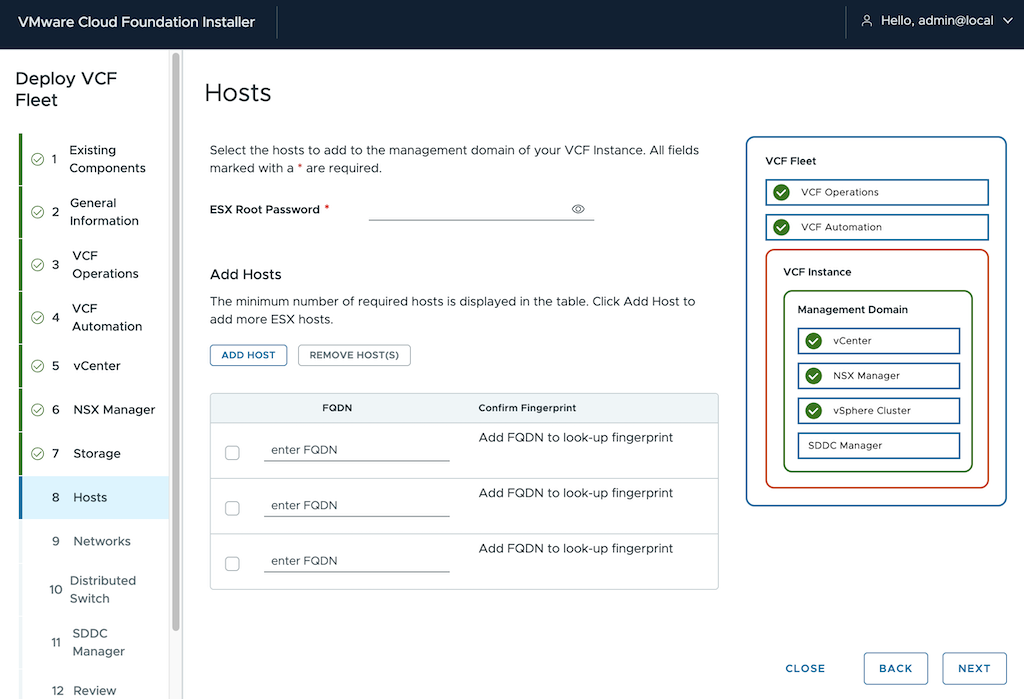
Task: Click the Hosts page heading
Action: tap(238, 93)
